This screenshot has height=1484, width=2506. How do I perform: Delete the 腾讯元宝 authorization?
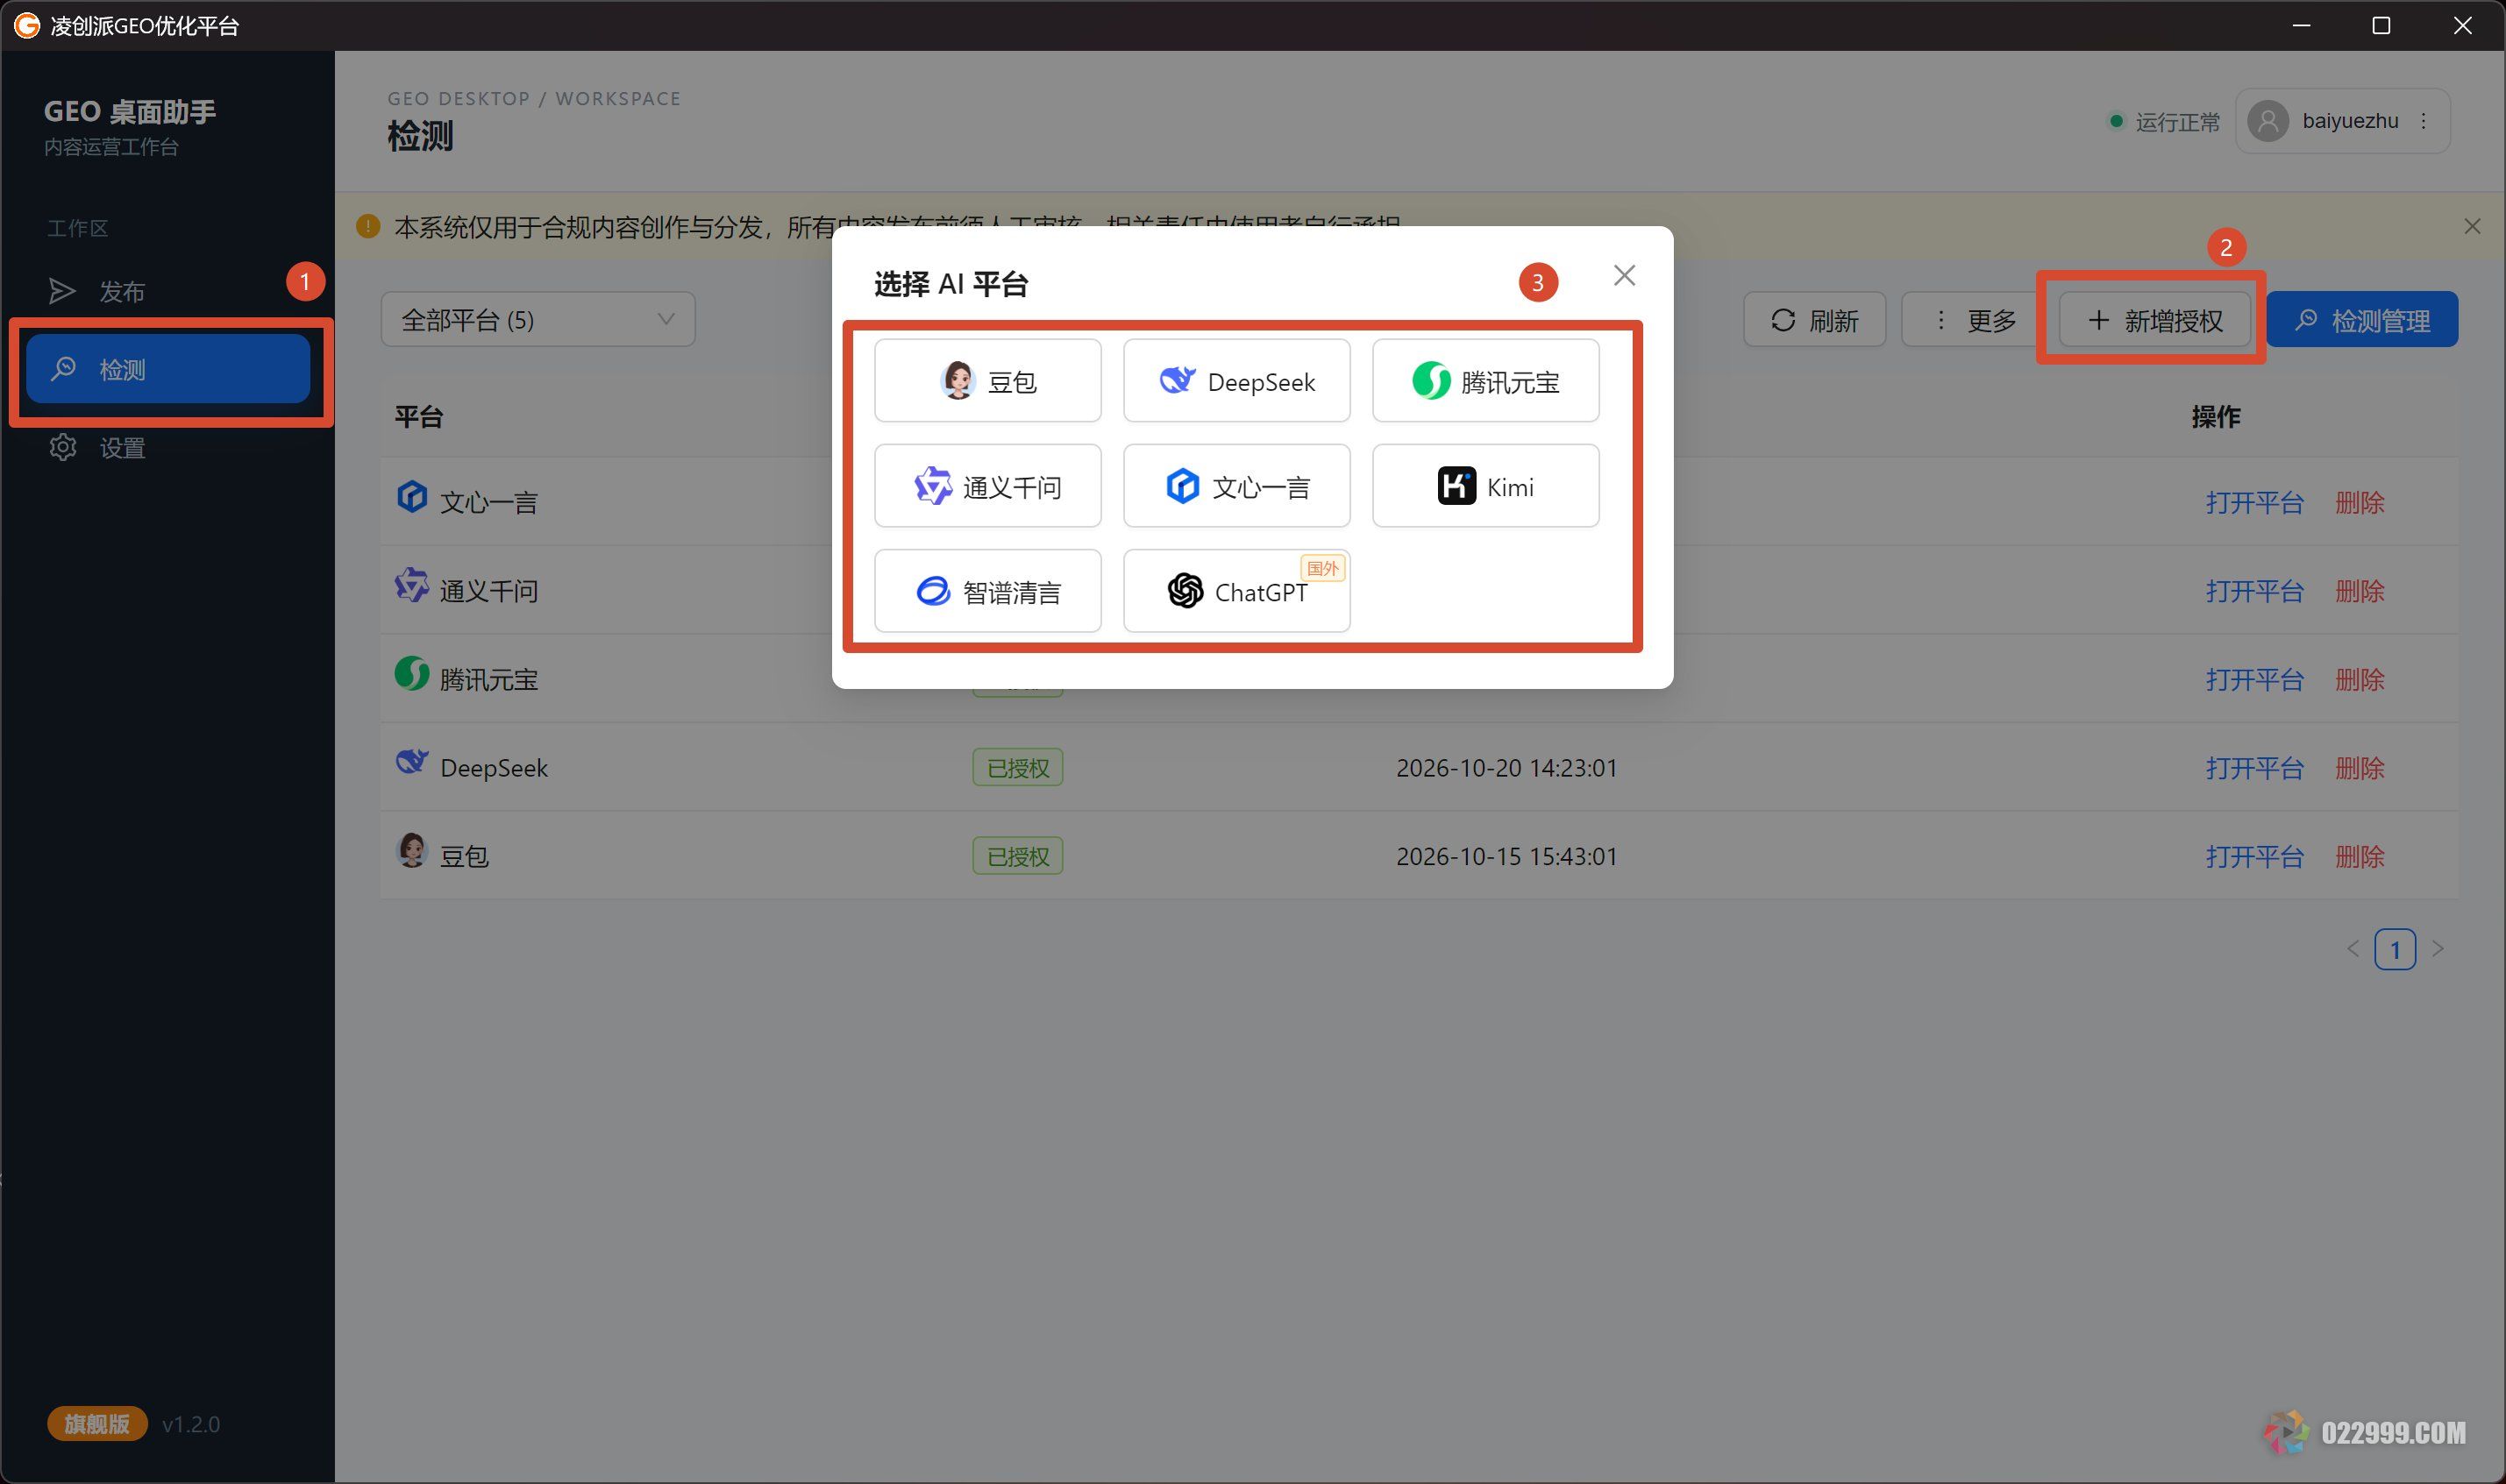point(2360,680)
